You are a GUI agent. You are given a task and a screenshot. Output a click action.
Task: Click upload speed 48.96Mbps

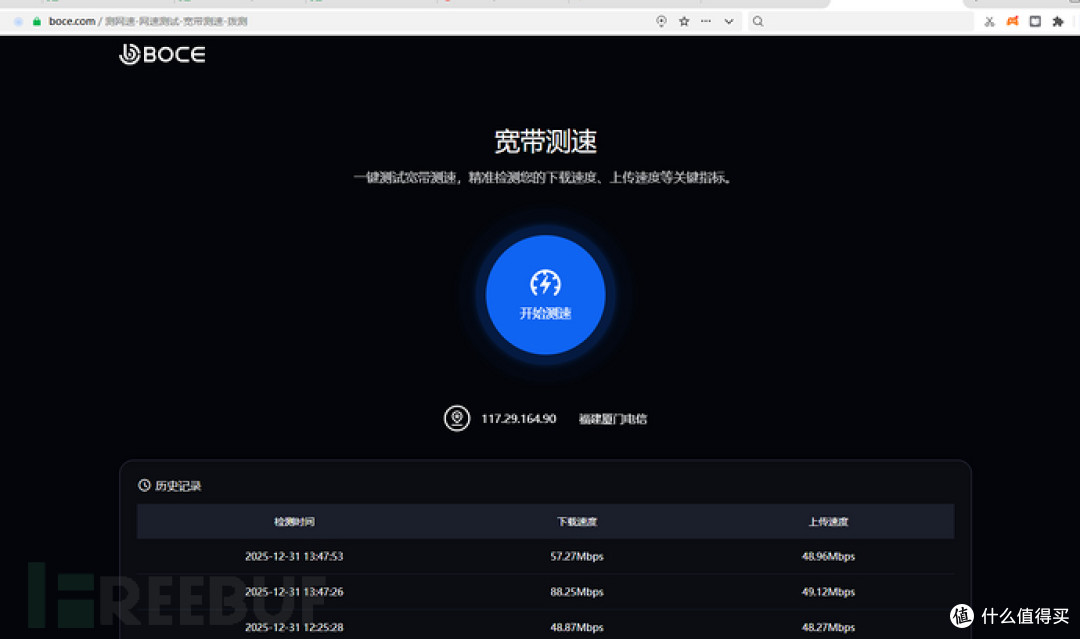[x=828, y=556]
